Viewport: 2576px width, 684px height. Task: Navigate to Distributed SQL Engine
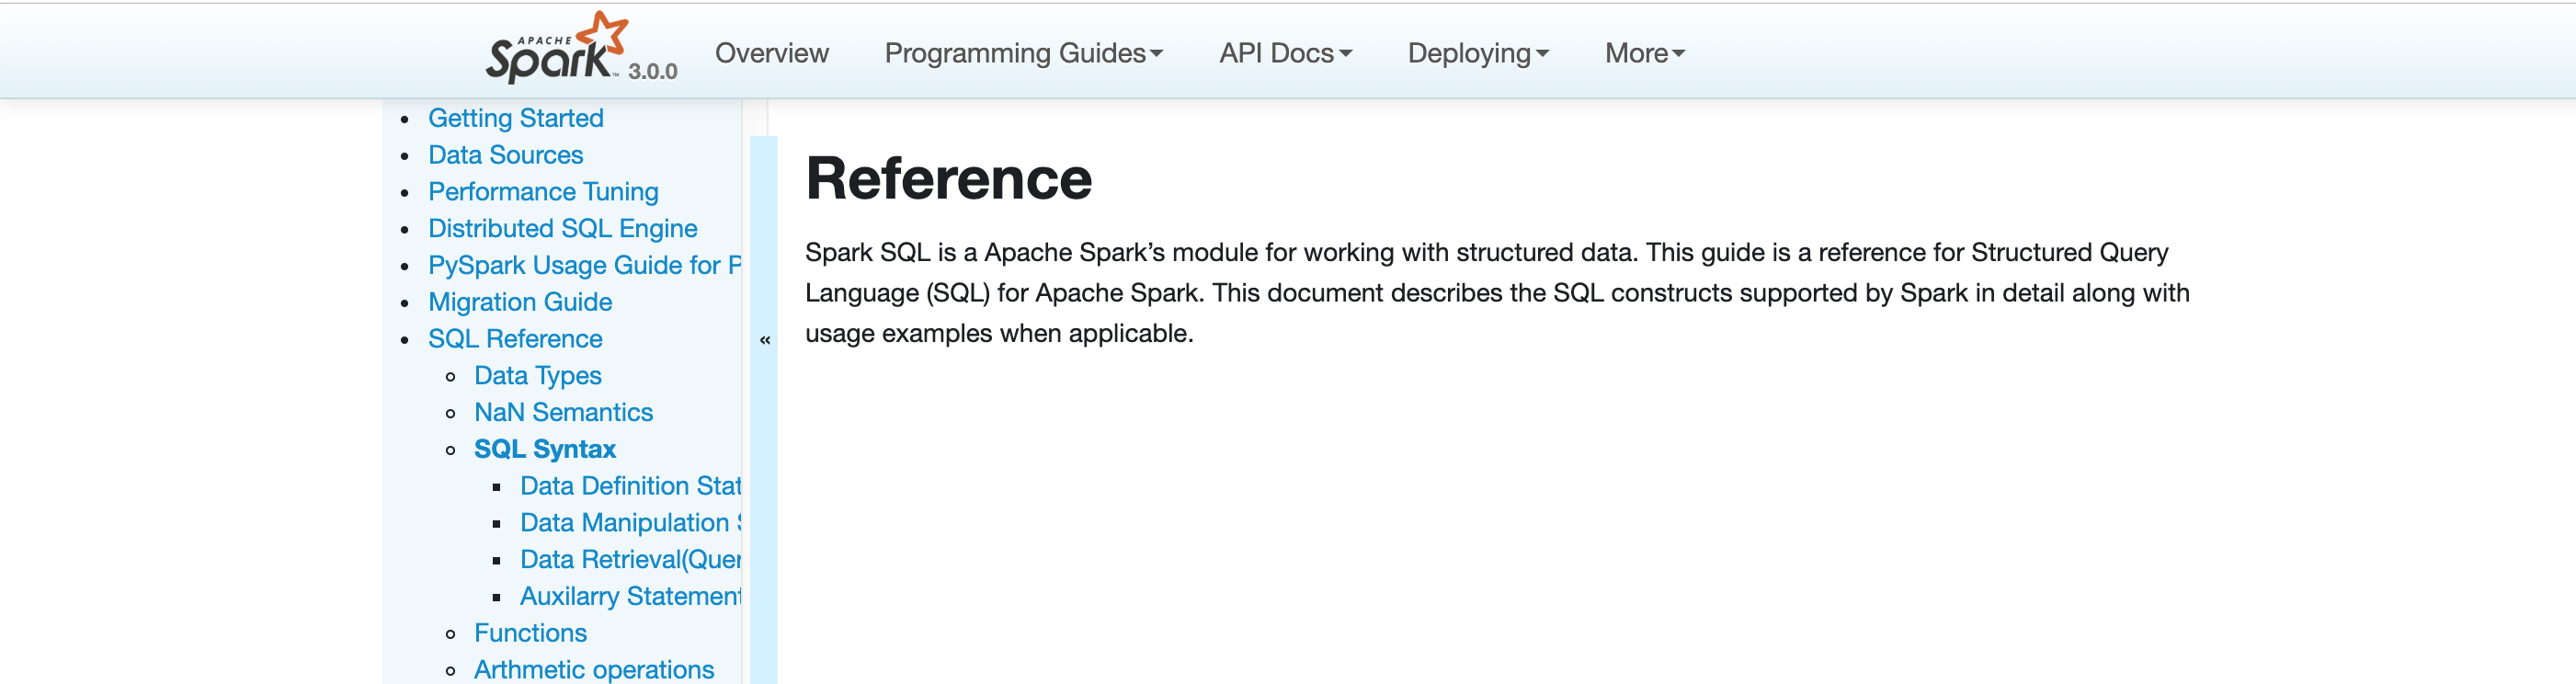pyautogui.click(x=562, y=229)
